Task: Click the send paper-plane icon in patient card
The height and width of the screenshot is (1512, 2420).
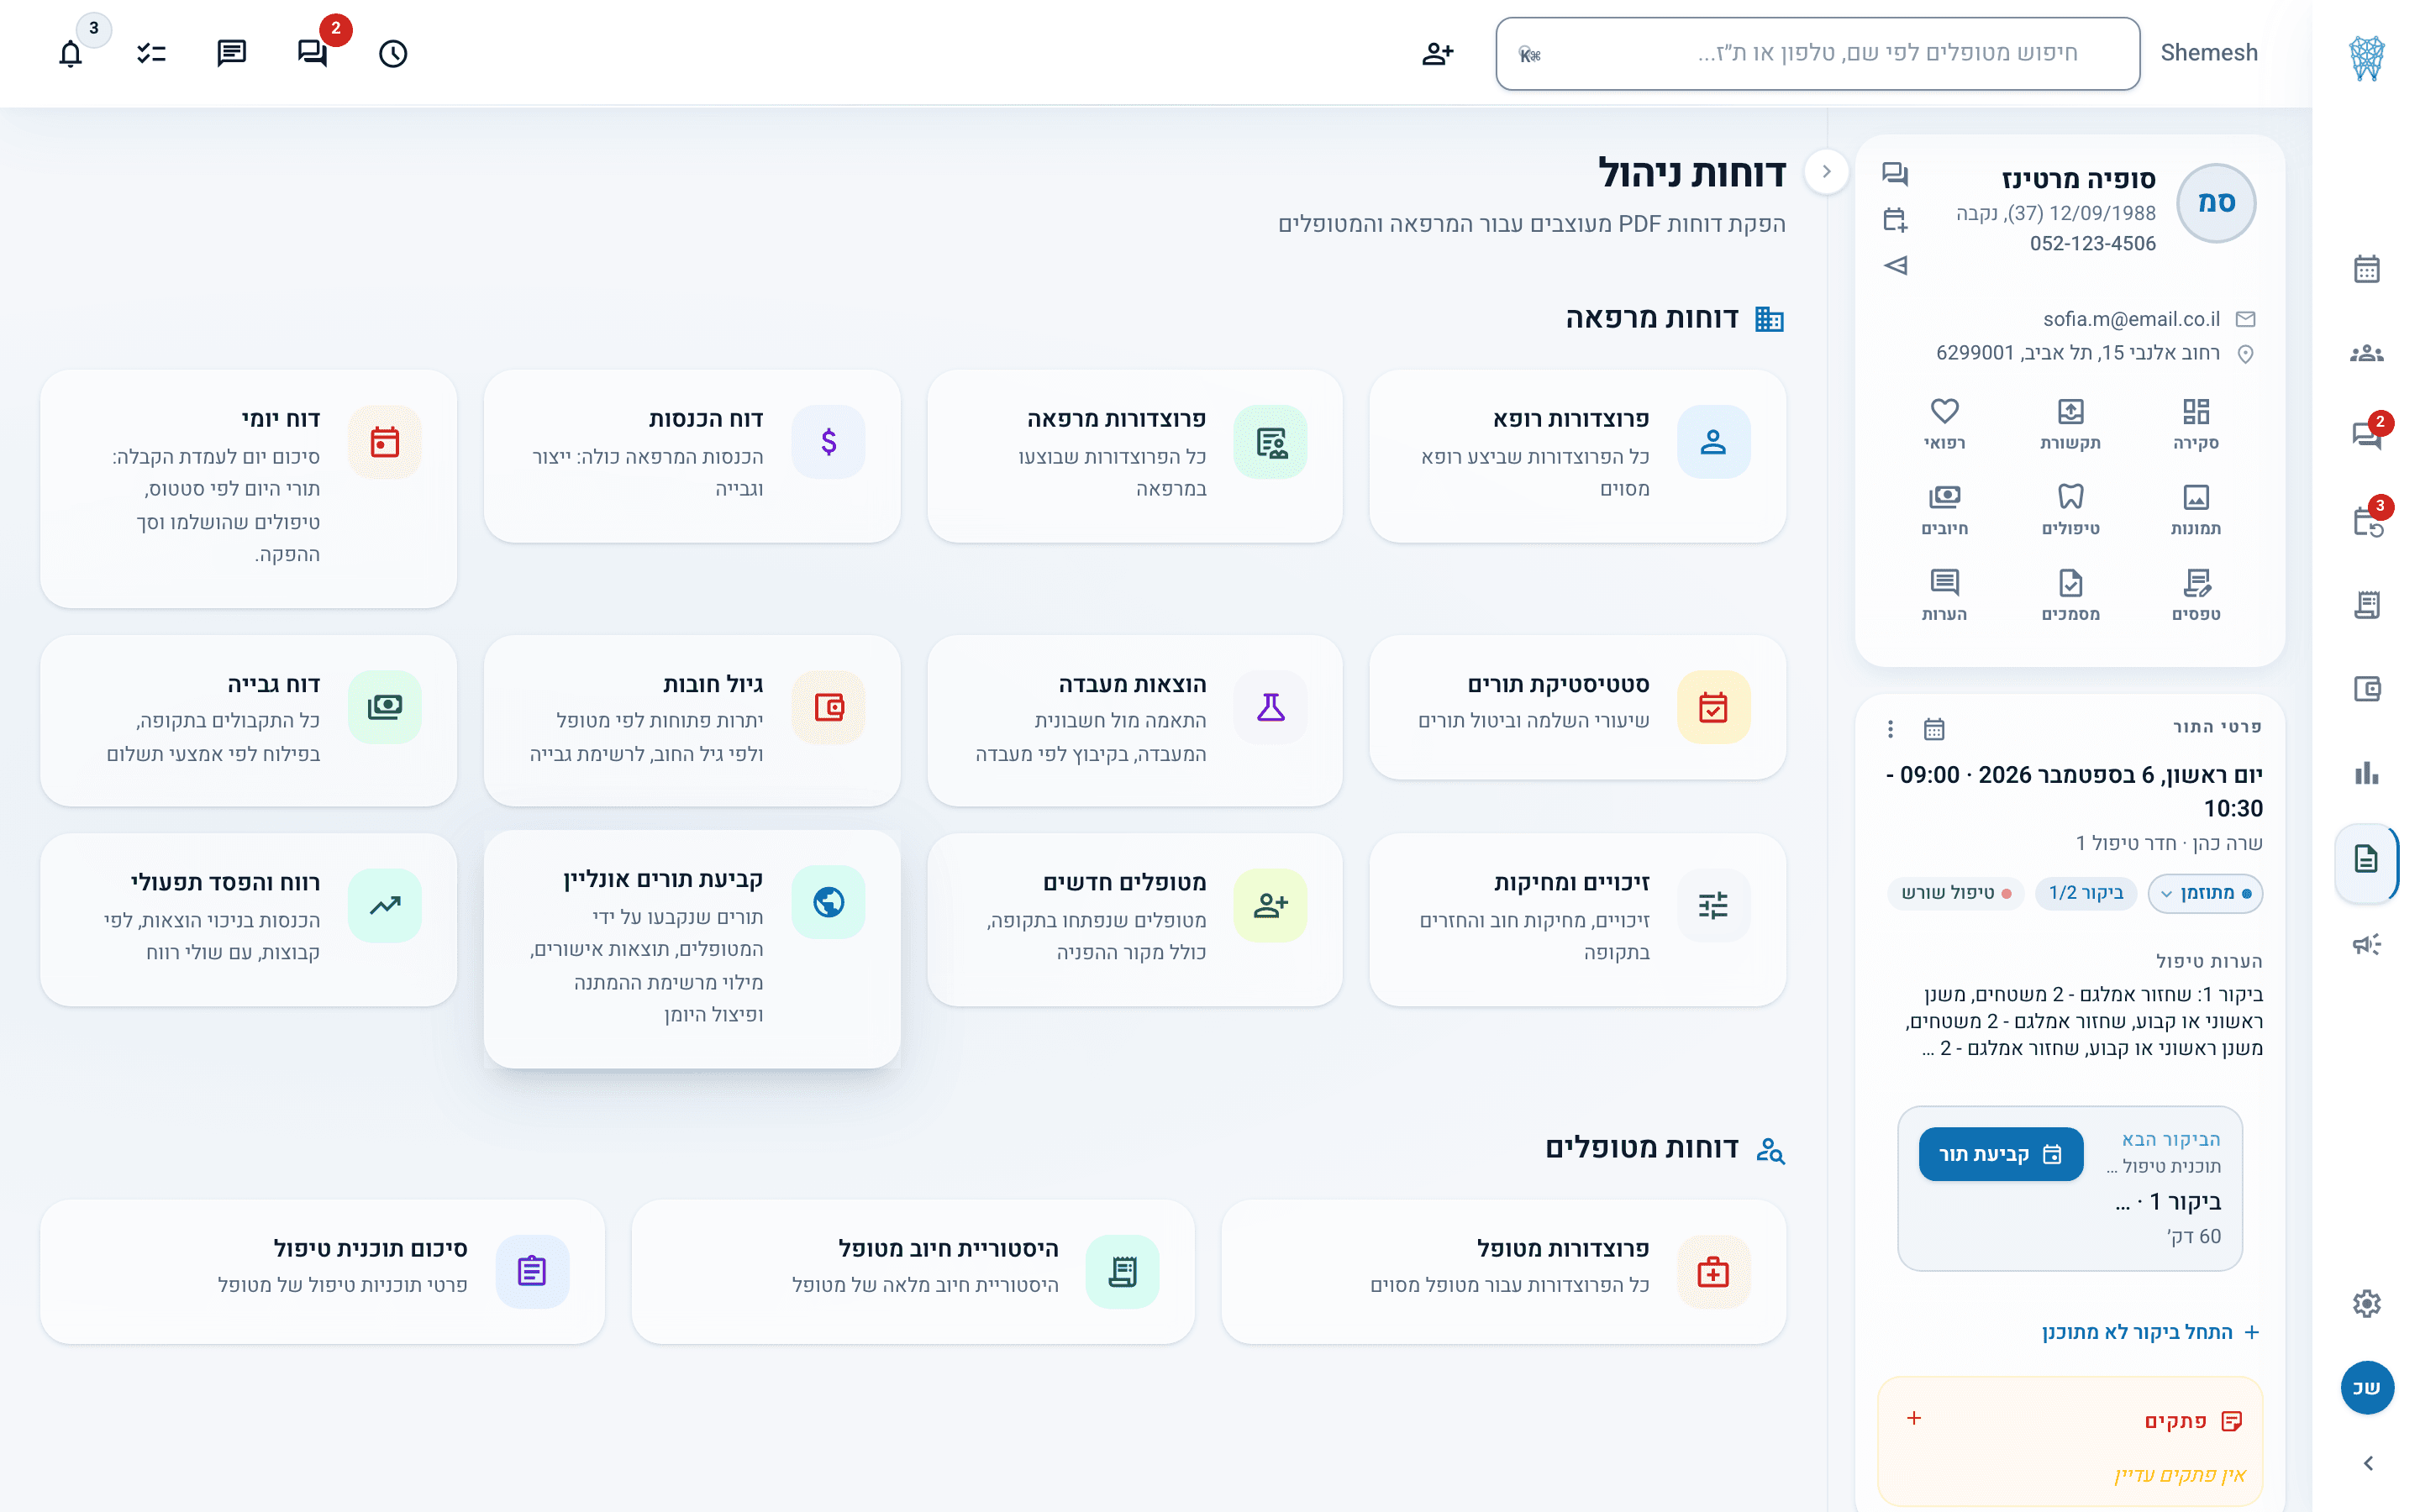Action: click(1895, 265)
